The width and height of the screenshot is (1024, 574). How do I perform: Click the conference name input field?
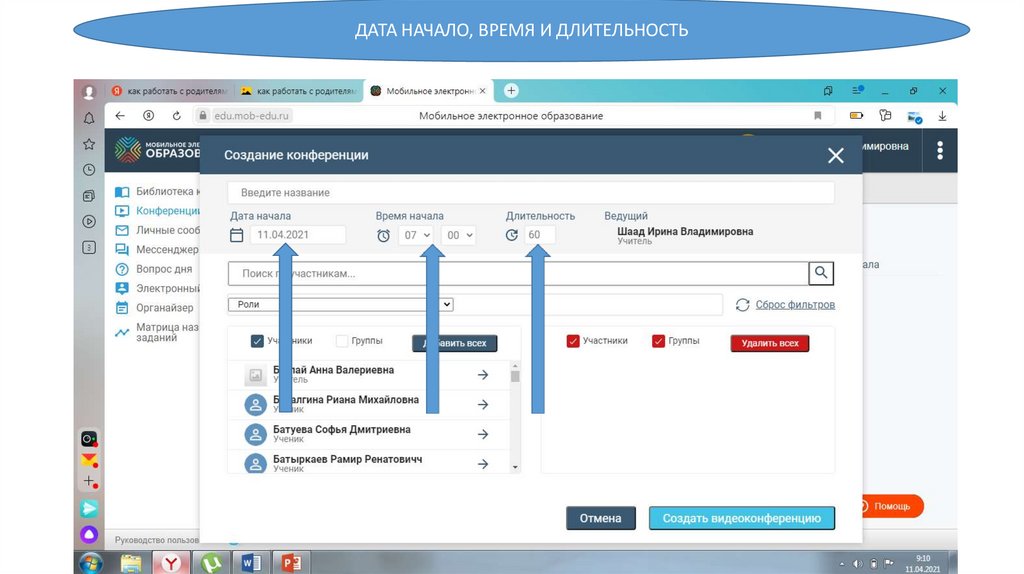[530, 192]
